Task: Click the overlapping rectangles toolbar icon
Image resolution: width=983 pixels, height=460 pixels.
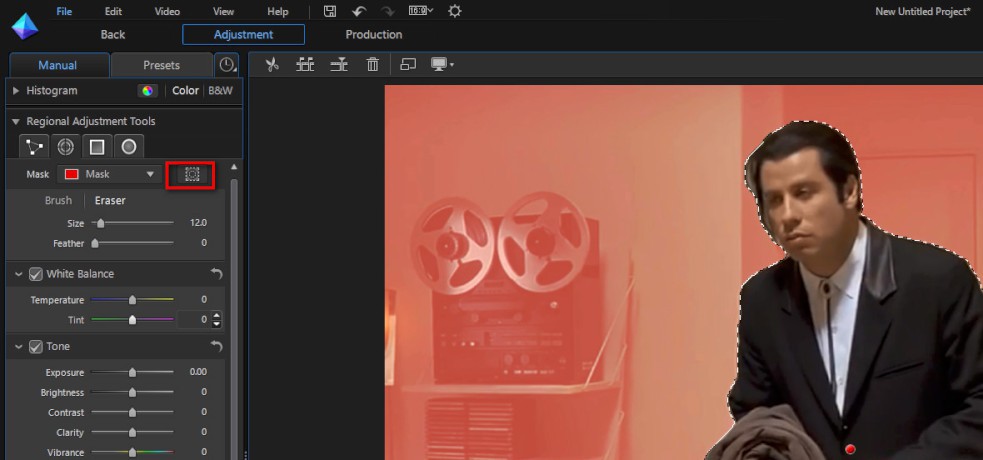Action: (x=408, y=65)
